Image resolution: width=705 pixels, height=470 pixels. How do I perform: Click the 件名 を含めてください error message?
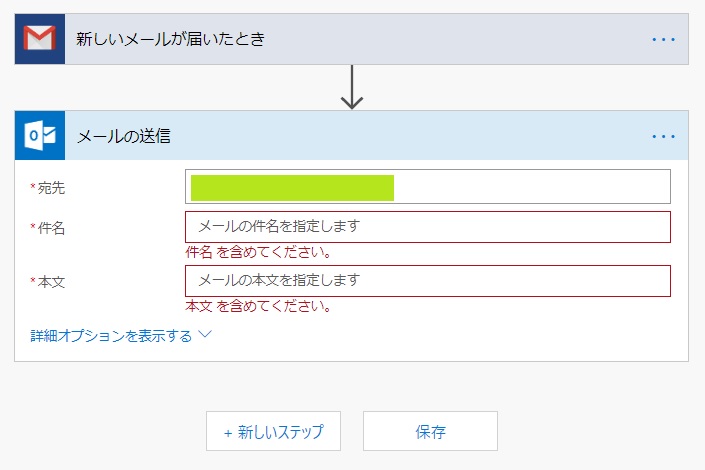pyautogui.click(x=259, y=252)
